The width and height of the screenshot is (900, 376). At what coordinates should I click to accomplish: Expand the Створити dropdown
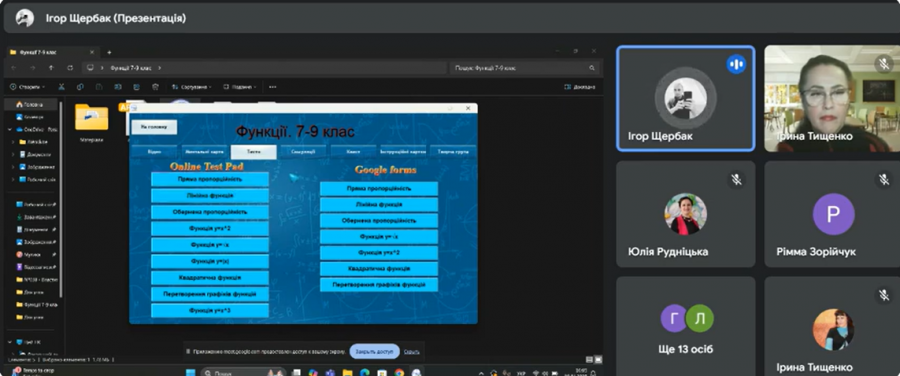pyautogui.click(x=28, y=87)
